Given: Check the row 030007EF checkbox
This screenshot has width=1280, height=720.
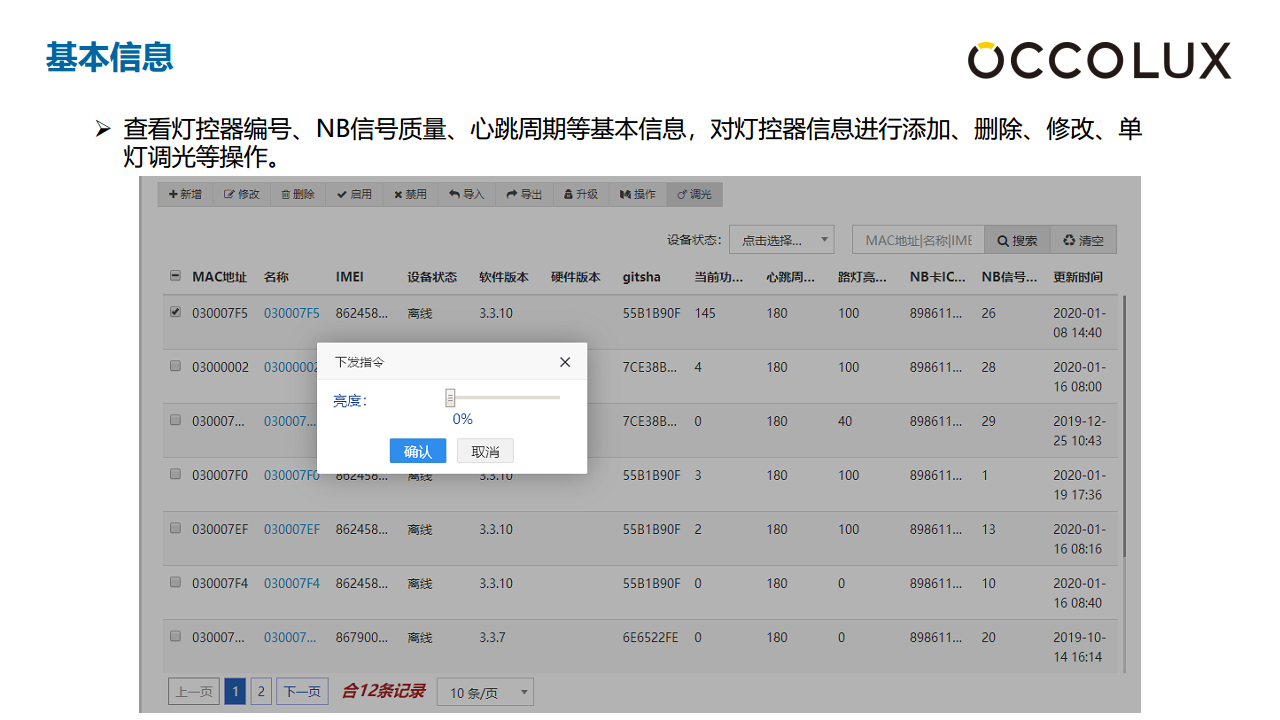Looking at the screenshot, I should click(x=175, y=528).
